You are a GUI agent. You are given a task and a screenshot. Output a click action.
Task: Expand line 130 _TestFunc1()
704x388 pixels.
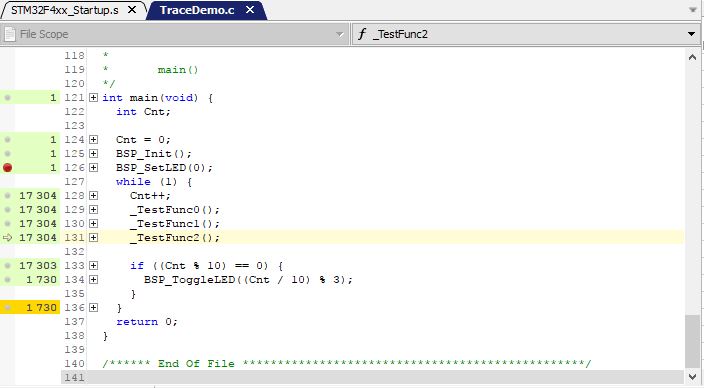[93, 224]
